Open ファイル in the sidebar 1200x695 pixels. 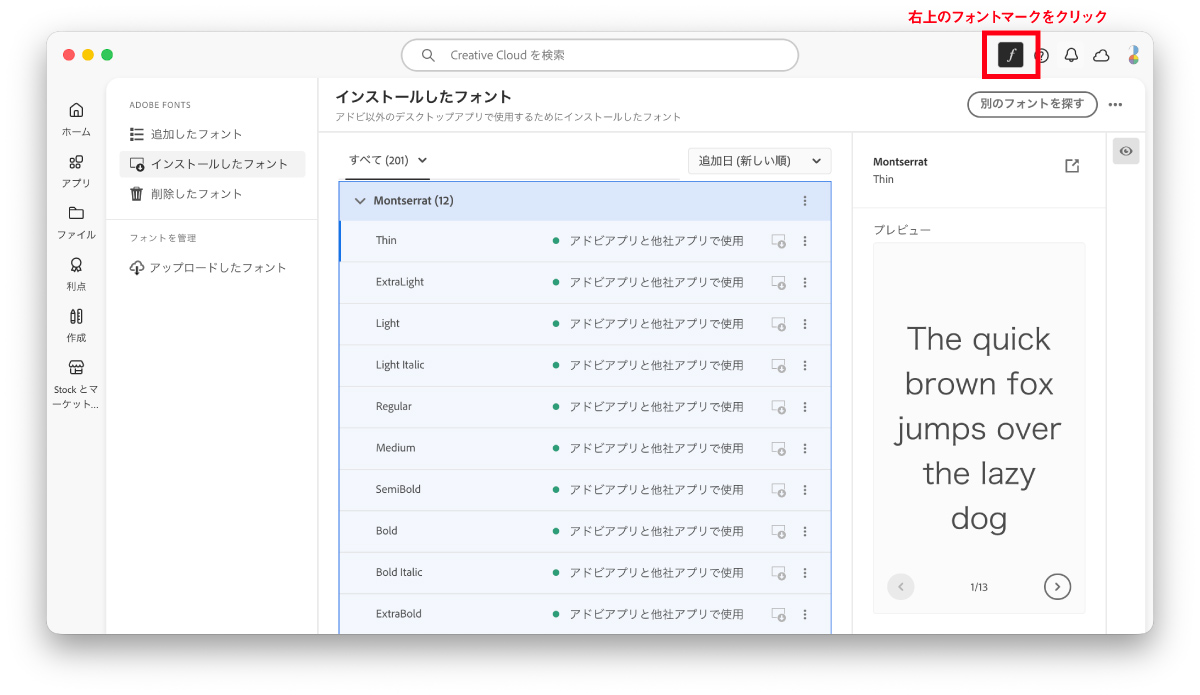[76, 222]
